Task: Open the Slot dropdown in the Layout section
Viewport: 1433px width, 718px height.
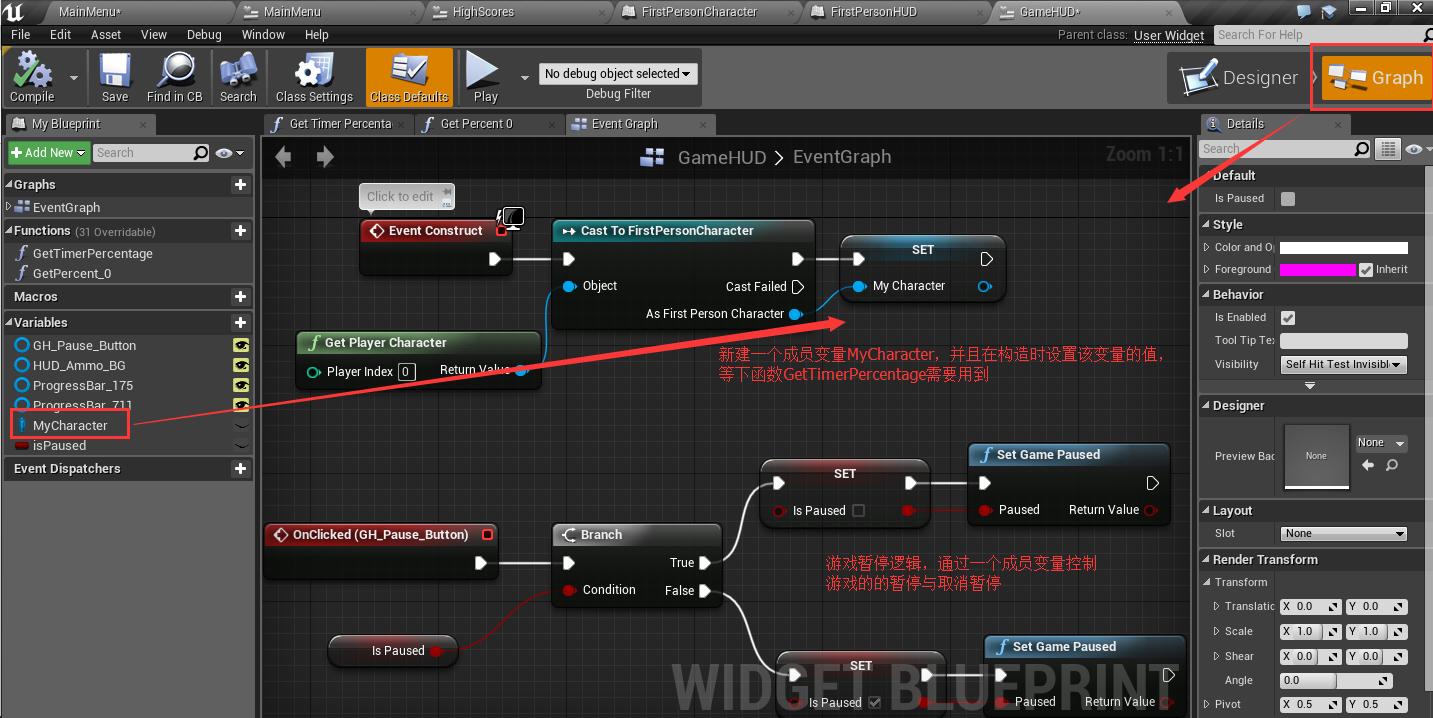Action: click(1343, 533)
